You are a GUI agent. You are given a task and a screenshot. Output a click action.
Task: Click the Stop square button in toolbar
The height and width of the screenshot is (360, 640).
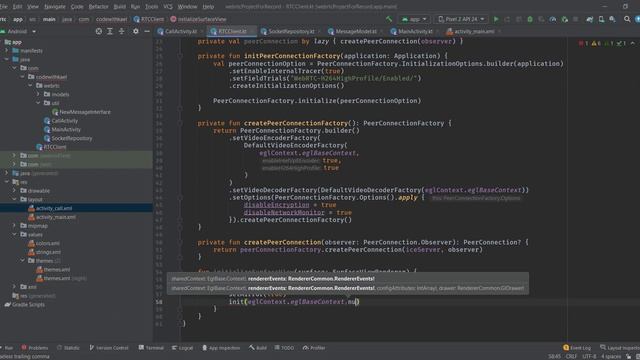click(x=576, y=19)
